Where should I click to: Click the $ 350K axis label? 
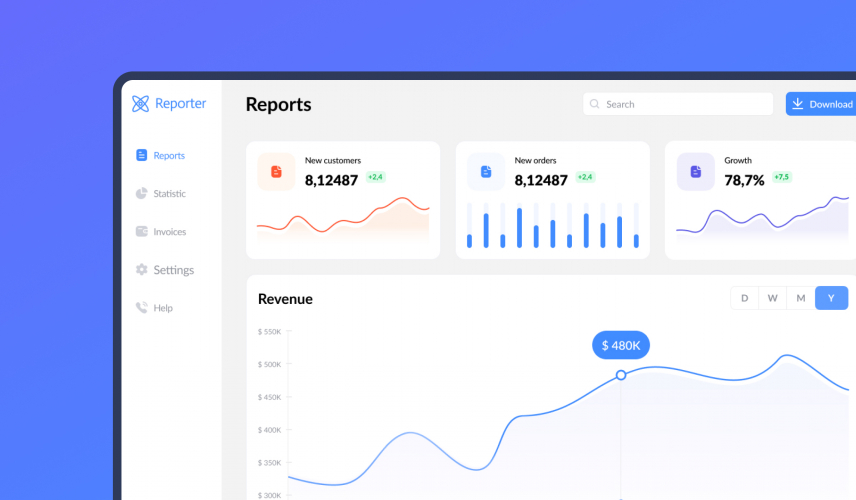(x=270, y=462)
